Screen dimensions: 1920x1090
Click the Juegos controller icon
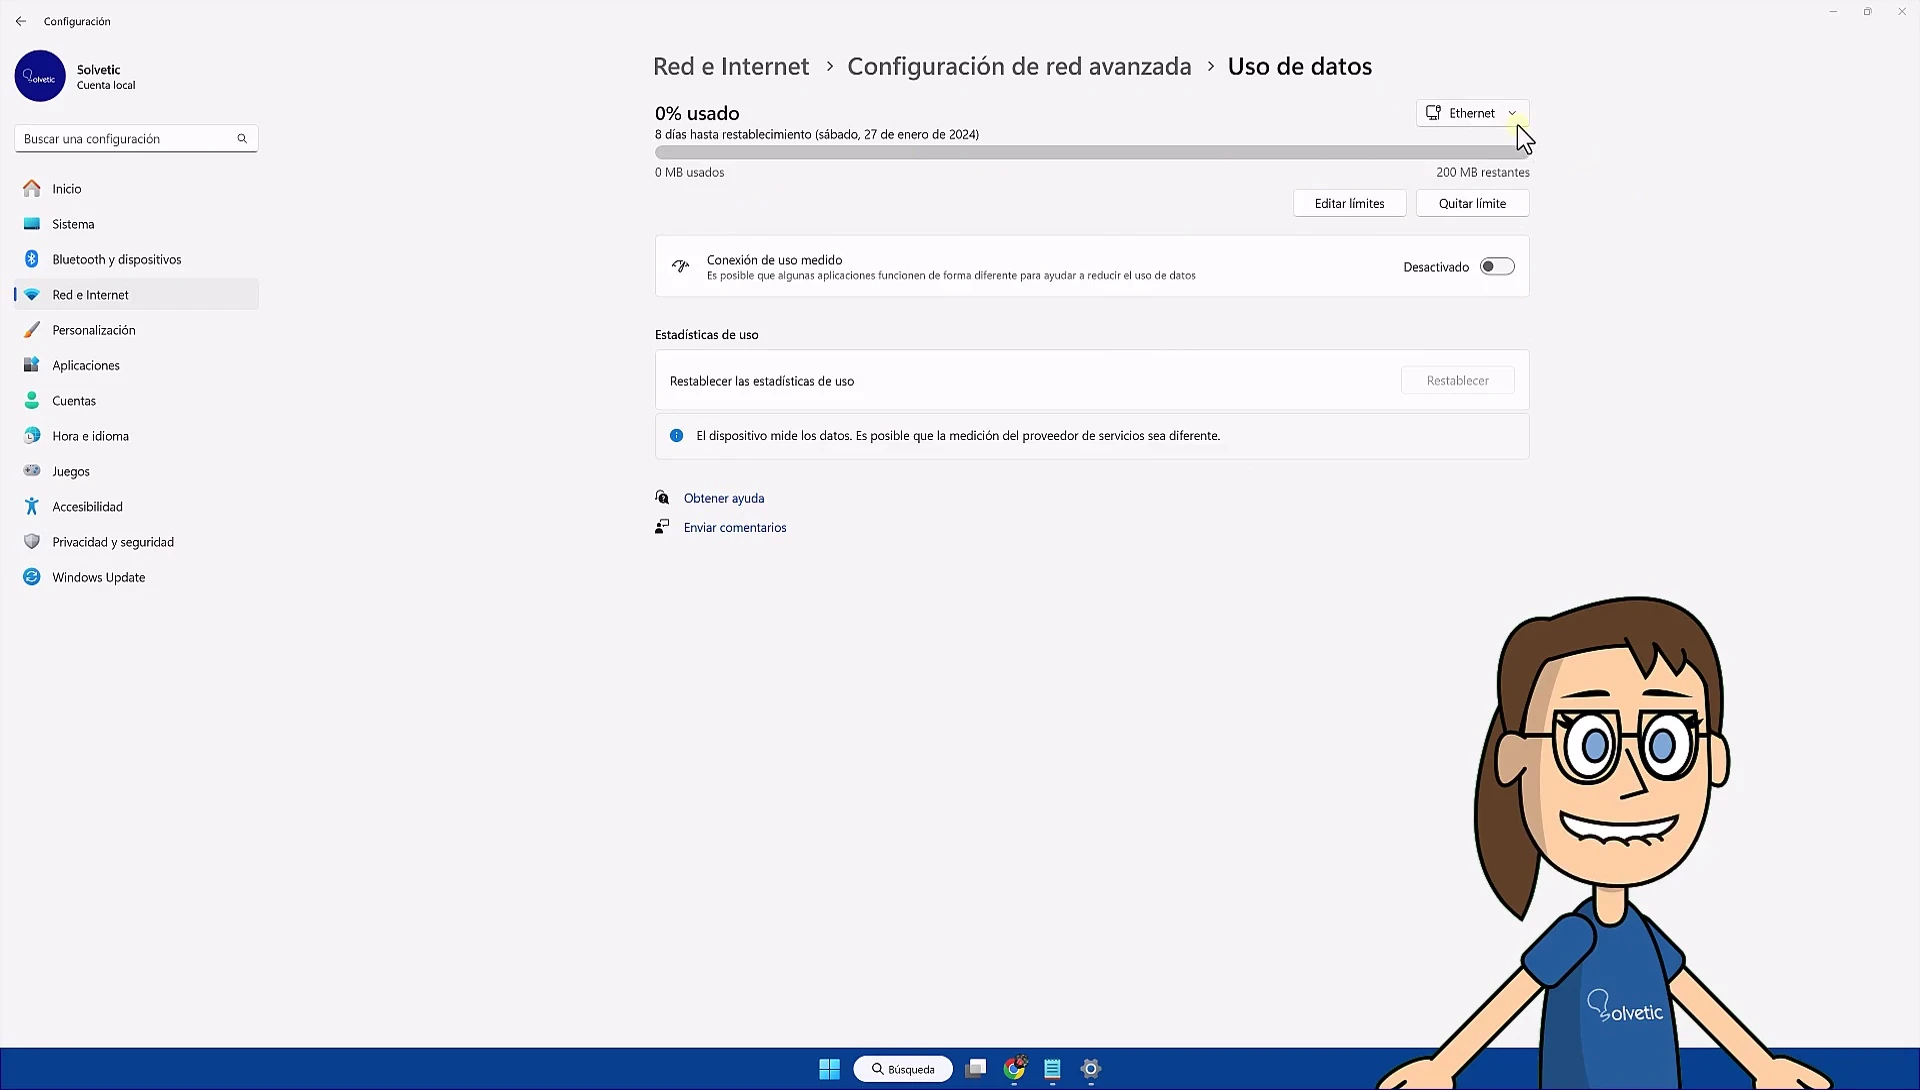point(32,471)
